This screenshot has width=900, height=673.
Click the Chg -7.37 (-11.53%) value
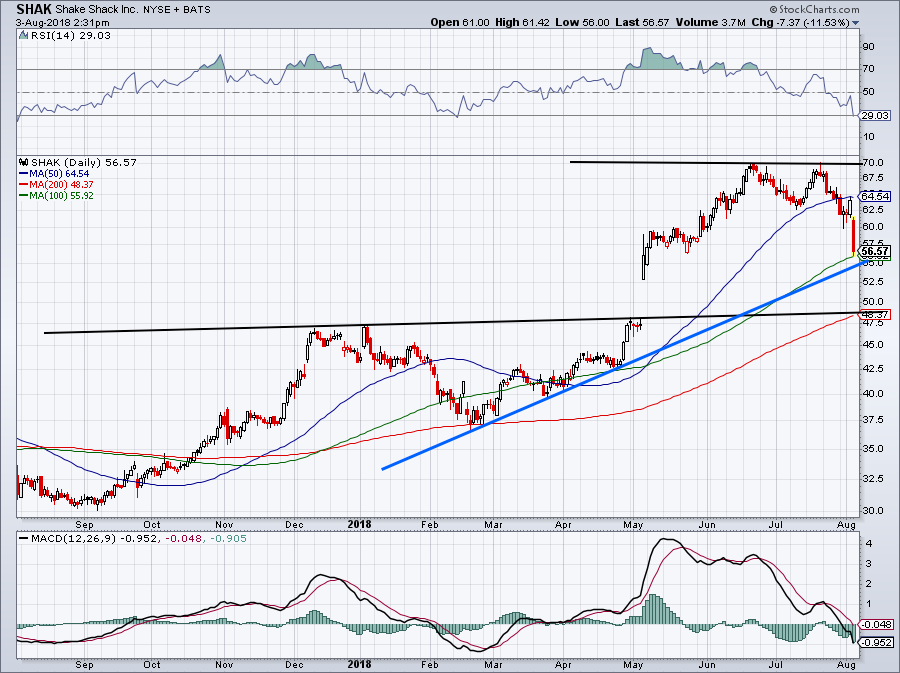(800, 23)
